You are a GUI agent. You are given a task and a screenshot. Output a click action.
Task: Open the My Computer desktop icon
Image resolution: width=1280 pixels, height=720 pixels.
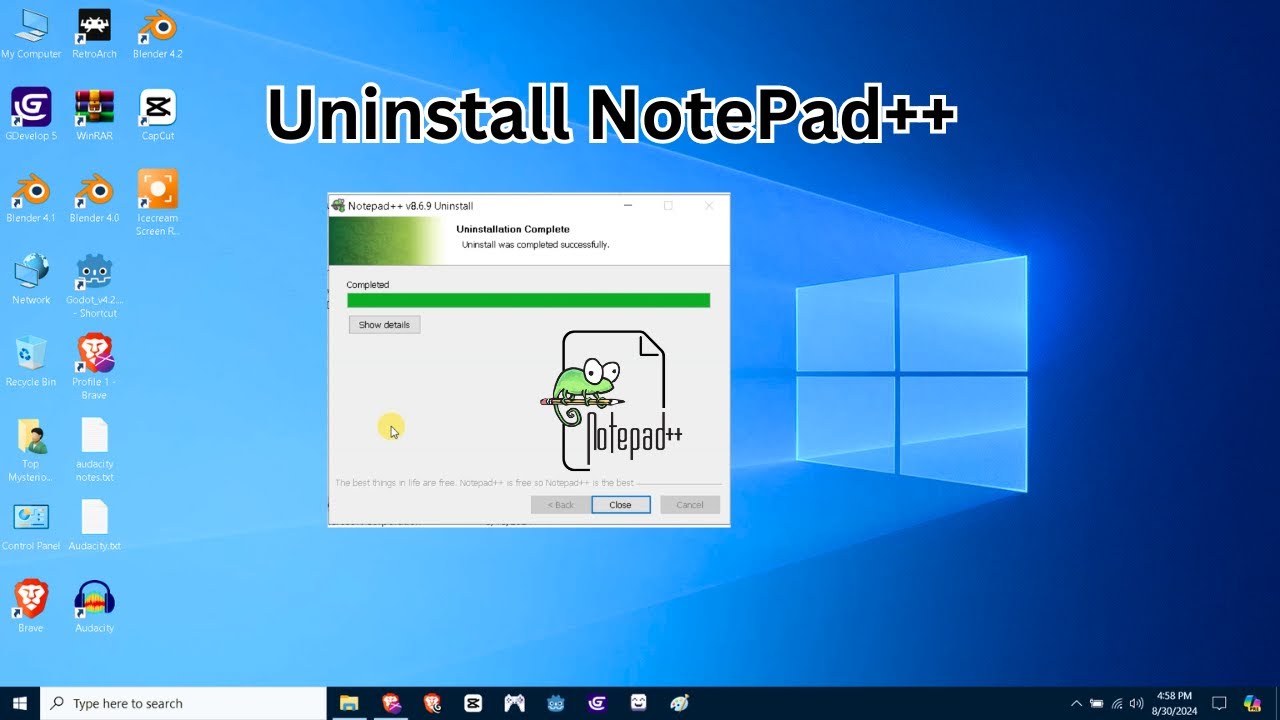coord(31,33)
